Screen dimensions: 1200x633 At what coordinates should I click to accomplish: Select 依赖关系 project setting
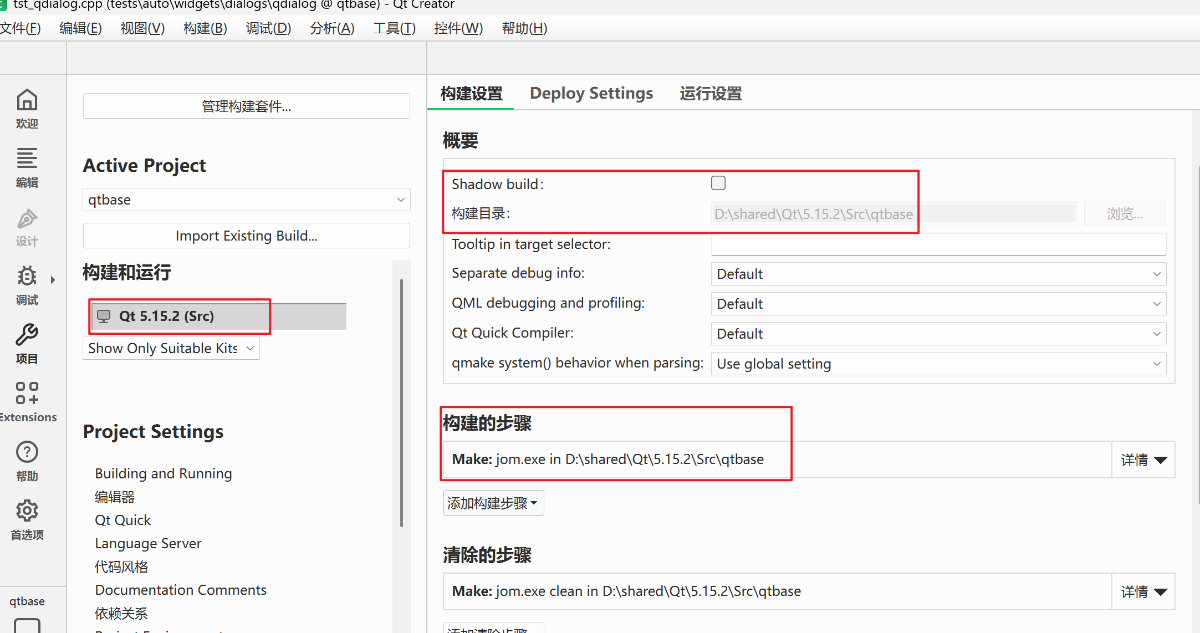121,613
